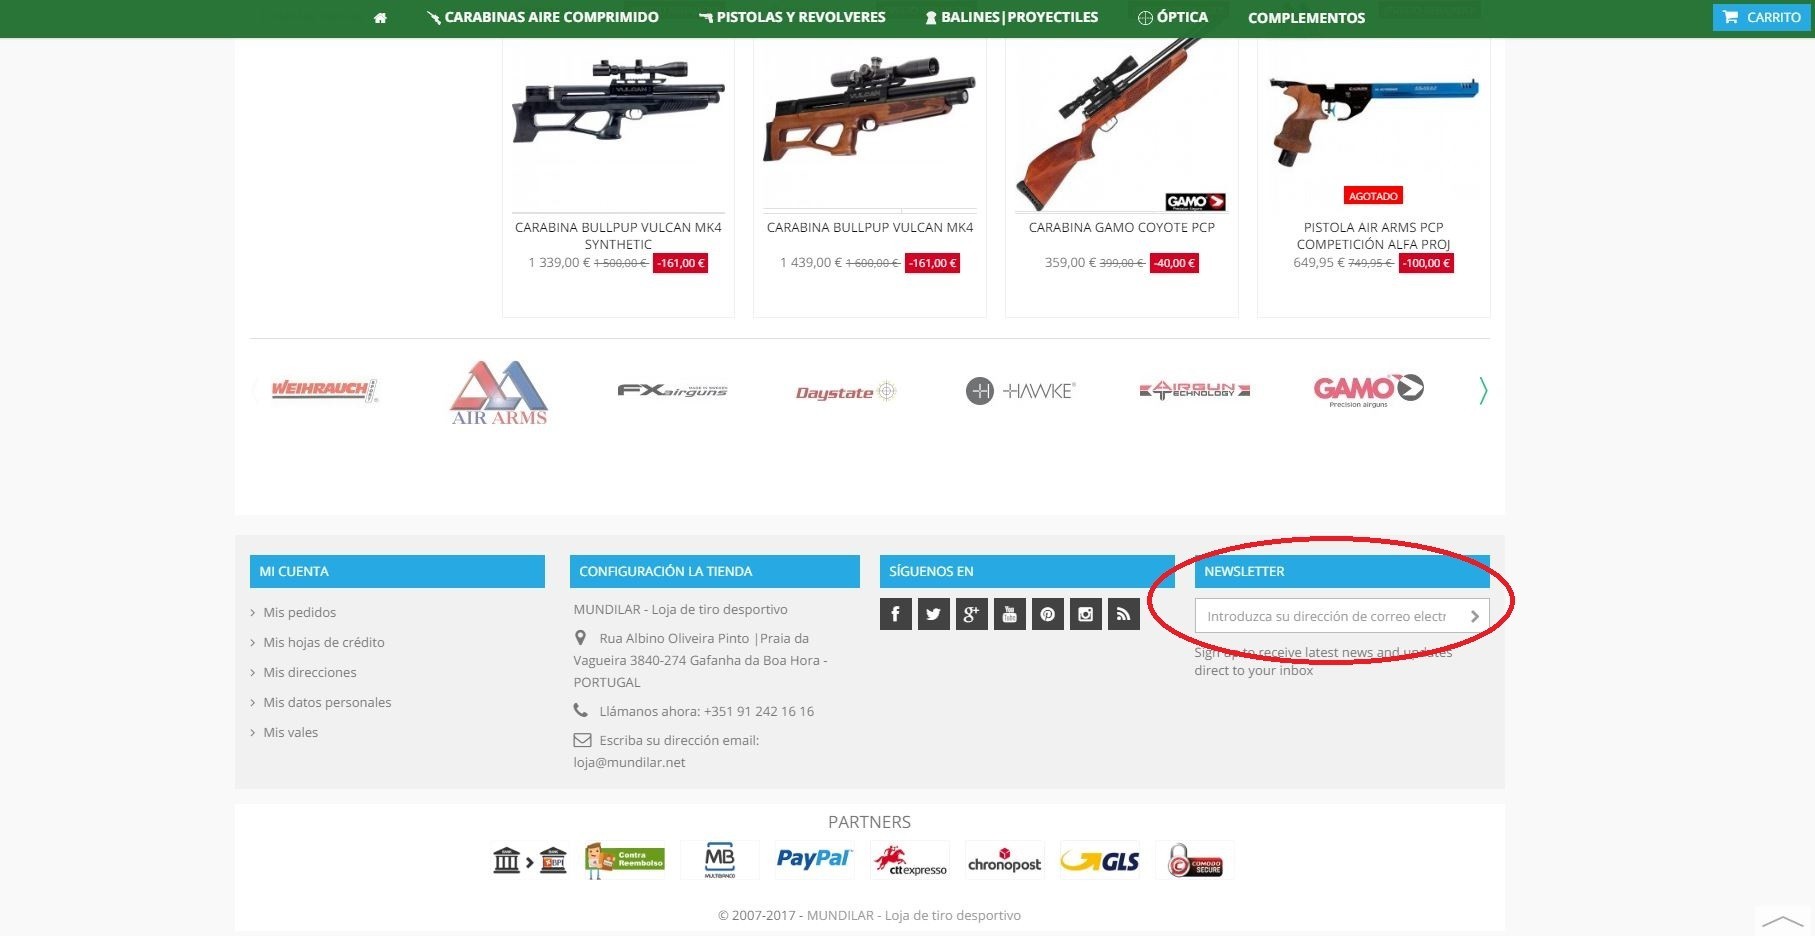1815x936 pixels.
Task: Open the Carrito cart button
Action: pos(1761,17)
